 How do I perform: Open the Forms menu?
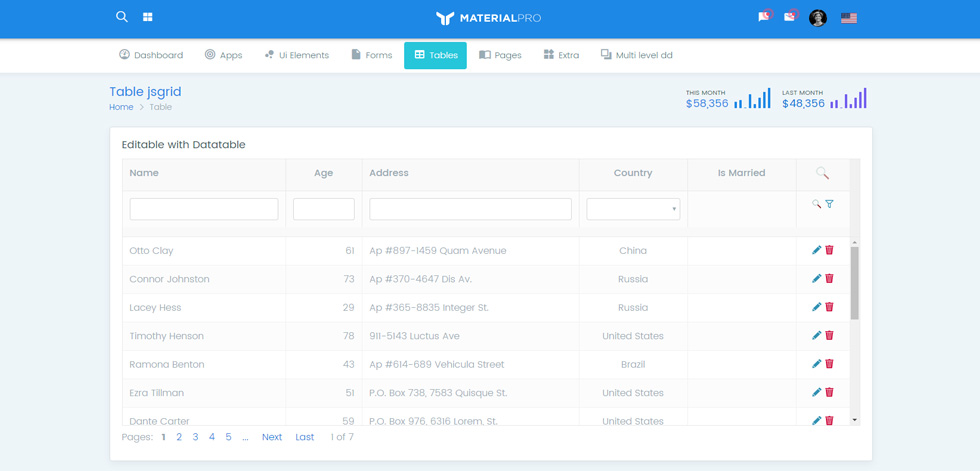coord(372,55)
